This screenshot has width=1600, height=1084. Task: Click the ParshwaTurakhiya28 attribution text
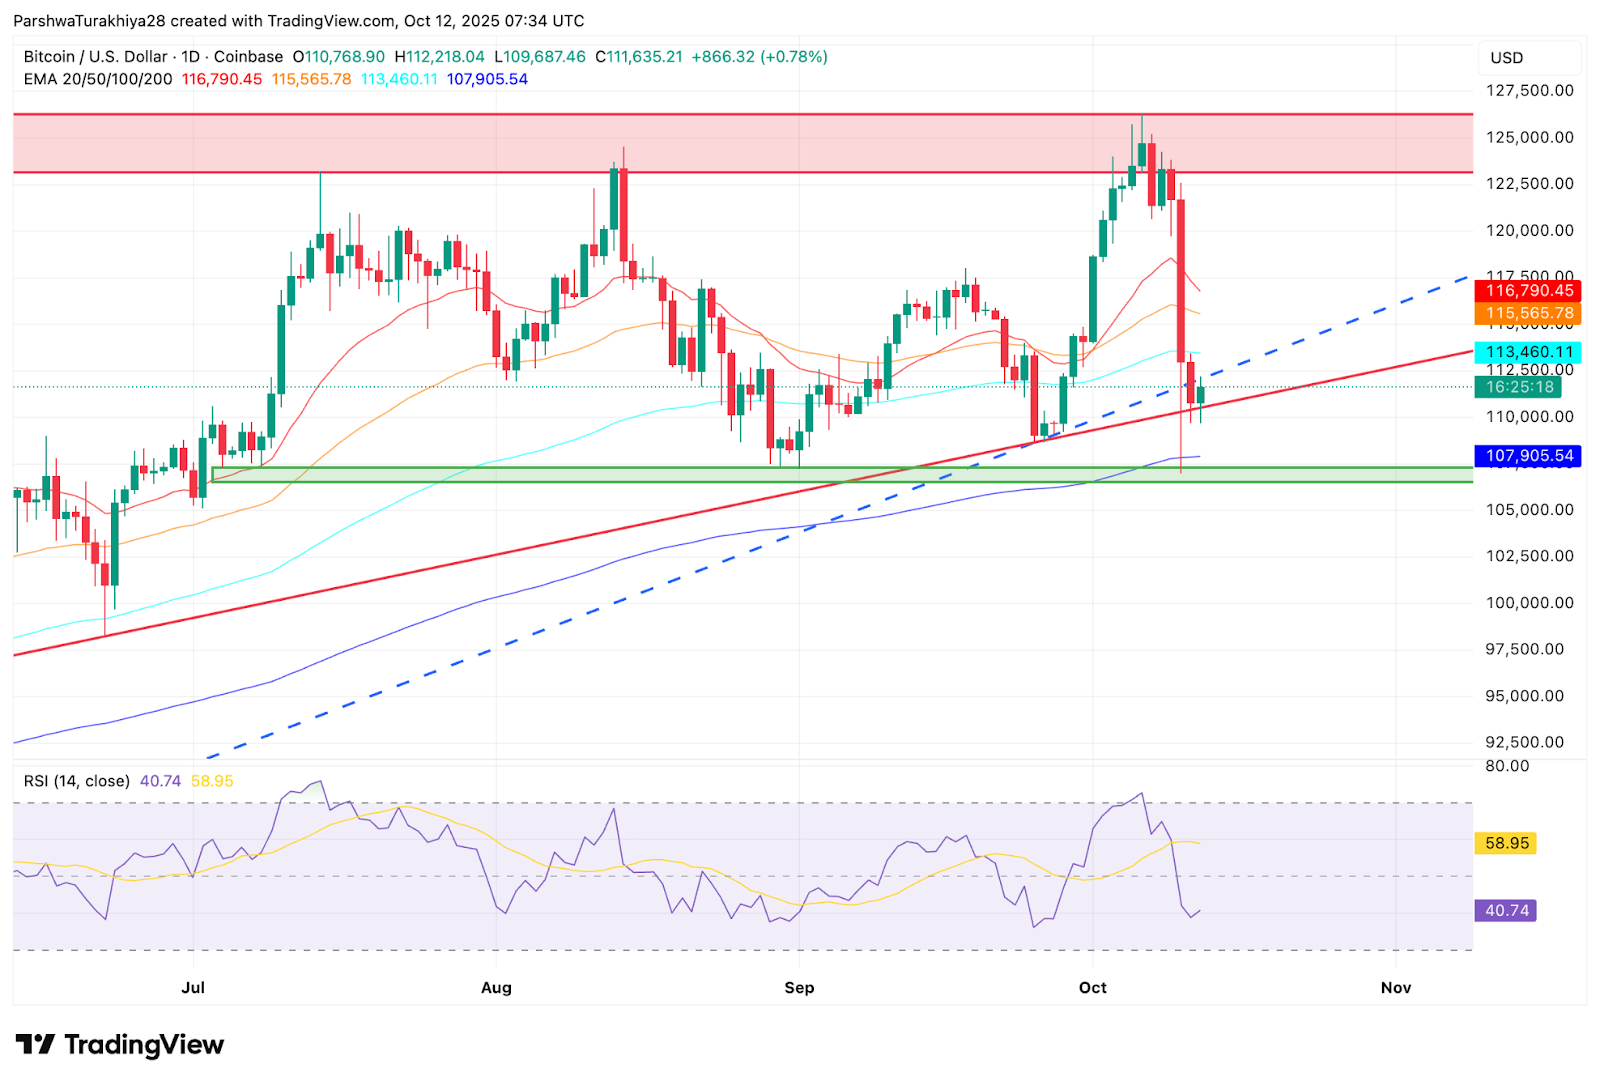[89, 21]
